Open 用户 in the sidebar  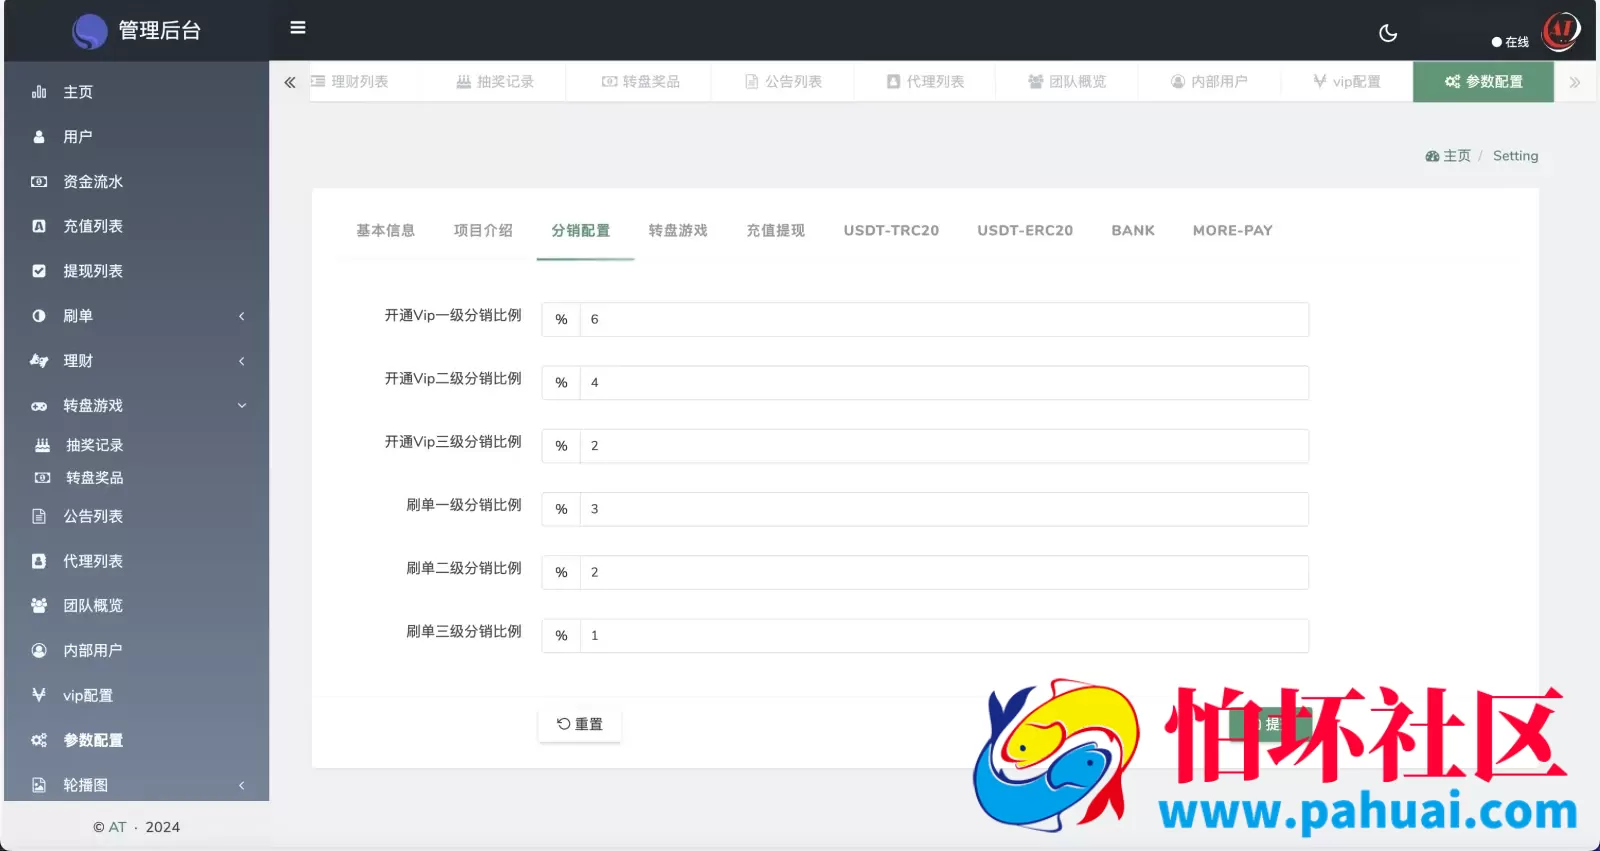click(137, 137)
